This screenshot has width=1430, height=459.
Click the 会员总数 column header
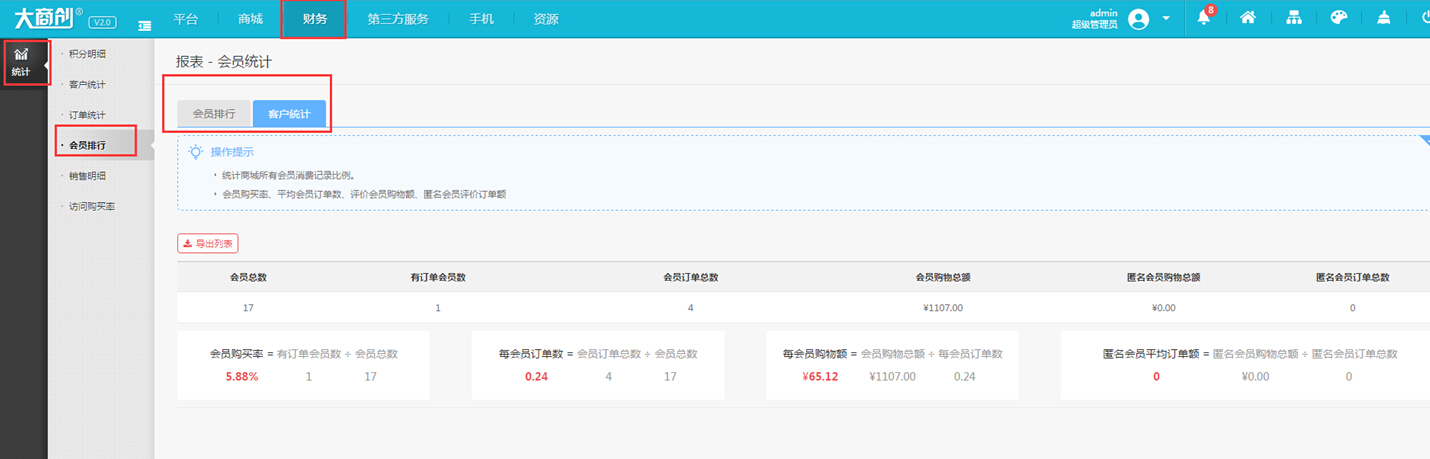click(x=248, y=277)
